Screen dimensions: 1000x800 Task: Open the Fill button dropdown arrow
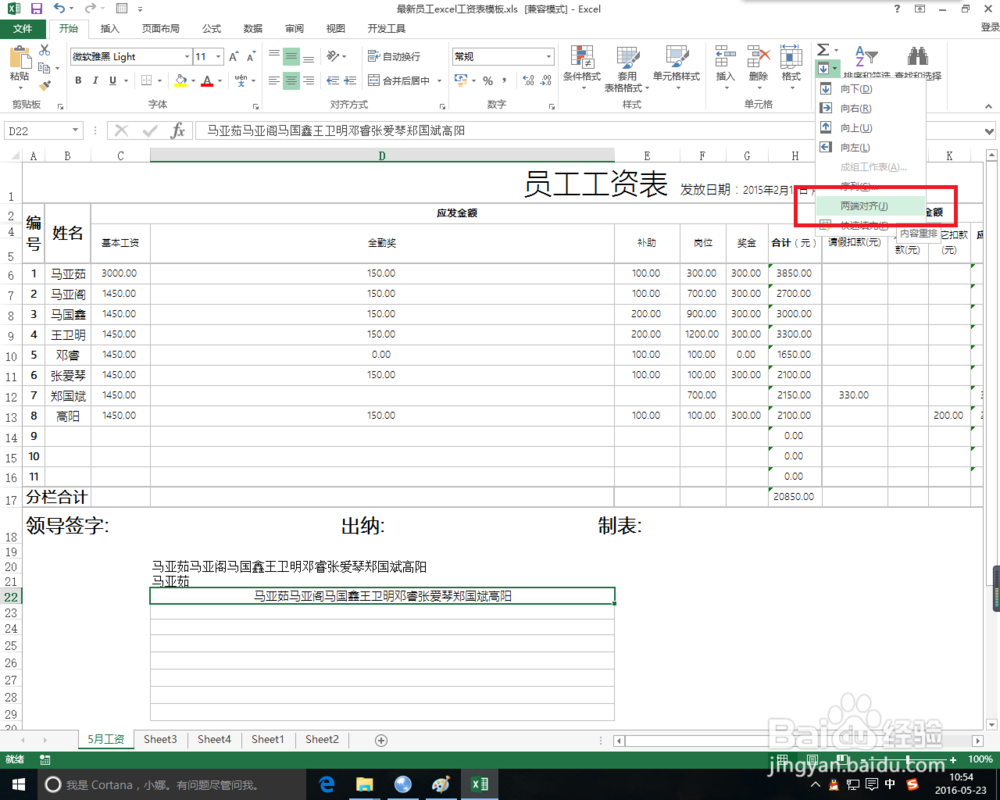pos(834,68)
